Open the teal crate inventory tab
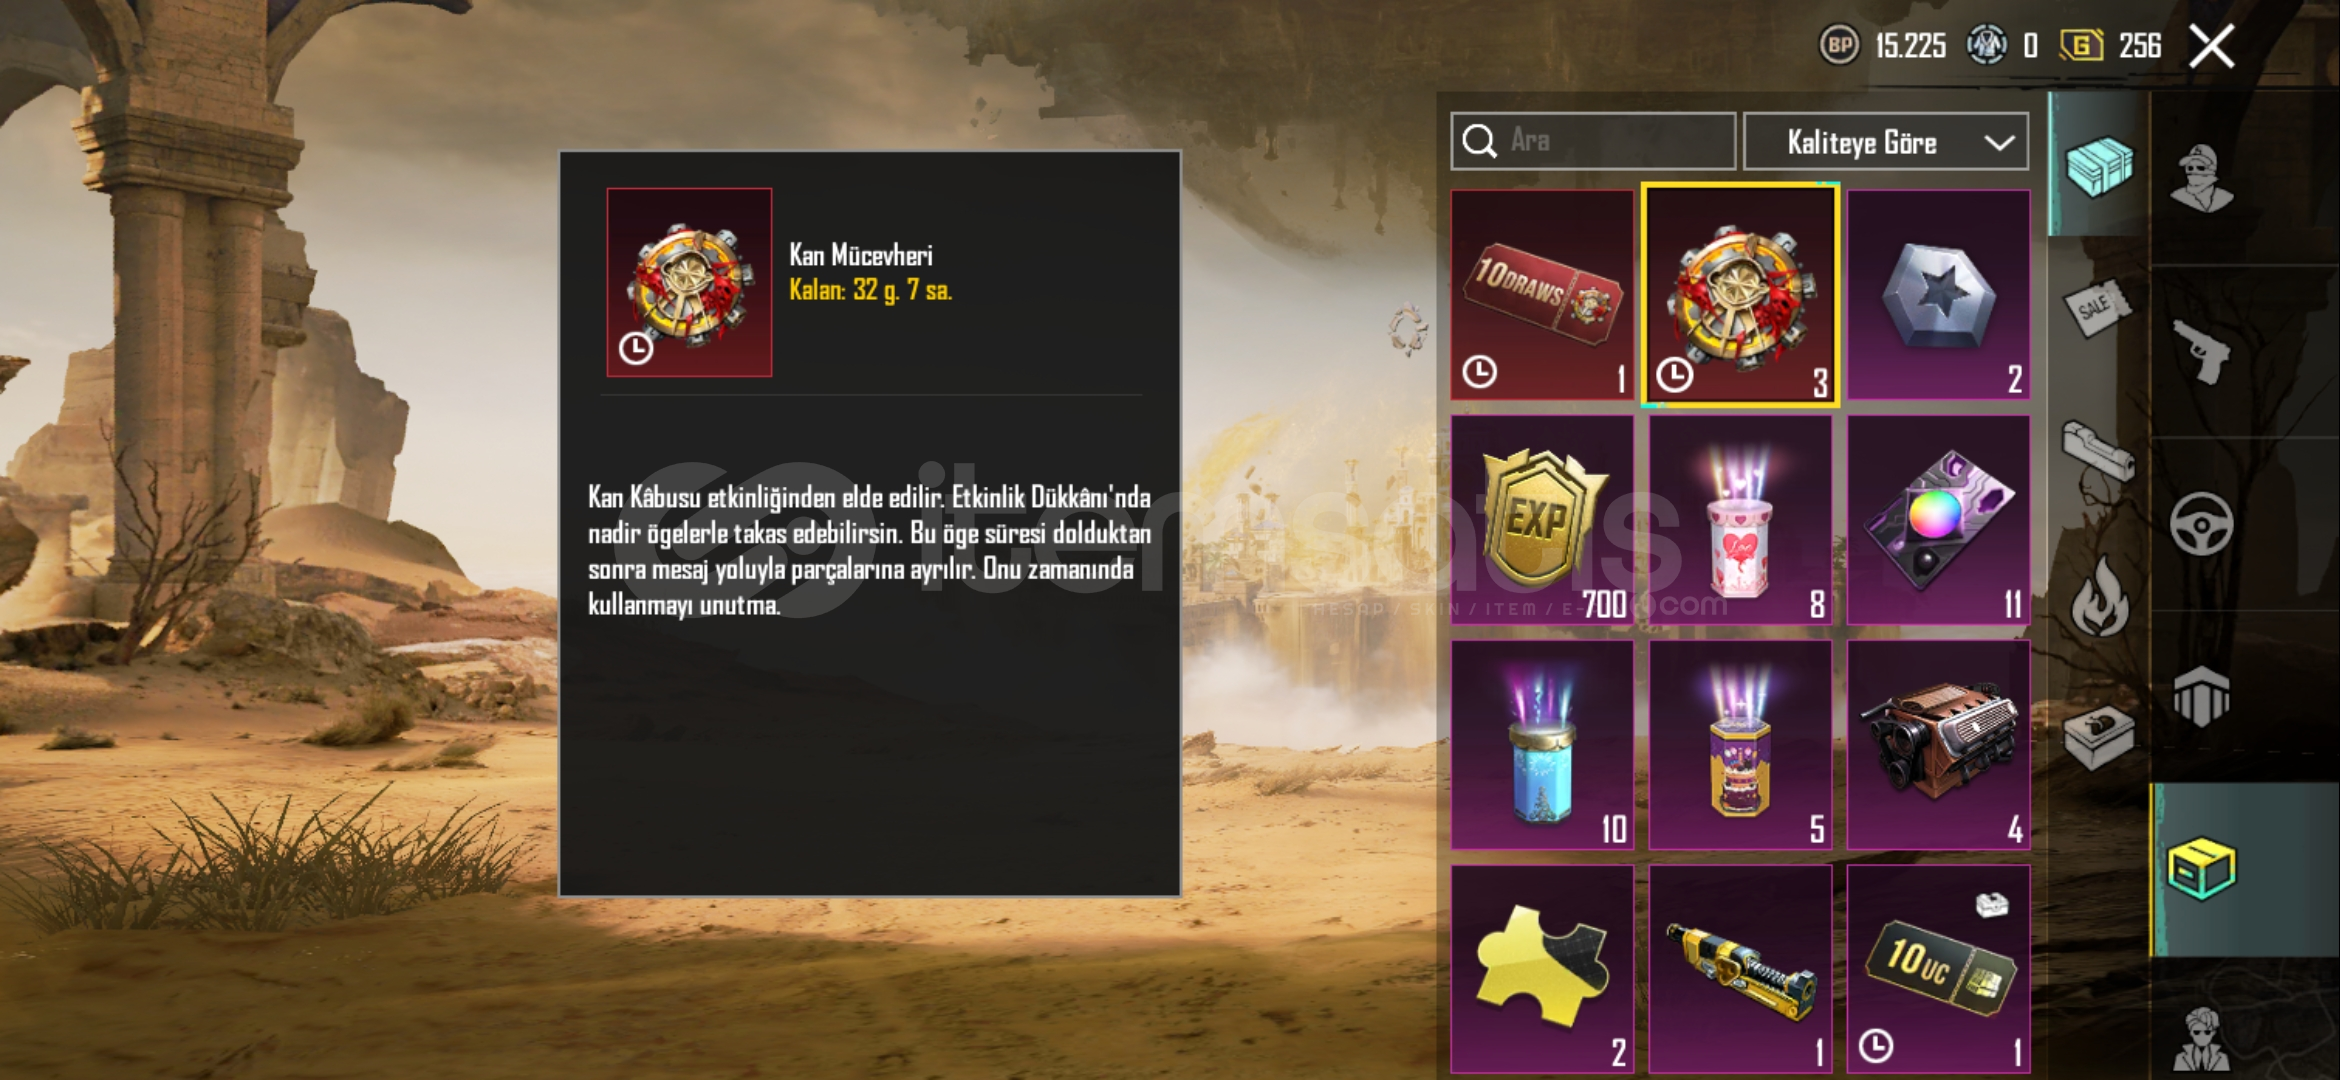Image resolution: width=2340 pixels, height=1080 pixels. 2099,166
